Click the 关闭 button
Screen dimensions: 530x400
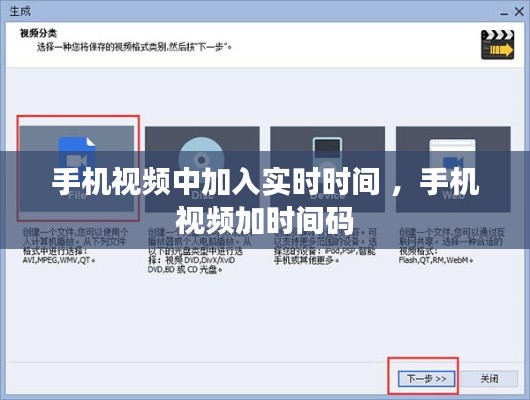[489, 378]
